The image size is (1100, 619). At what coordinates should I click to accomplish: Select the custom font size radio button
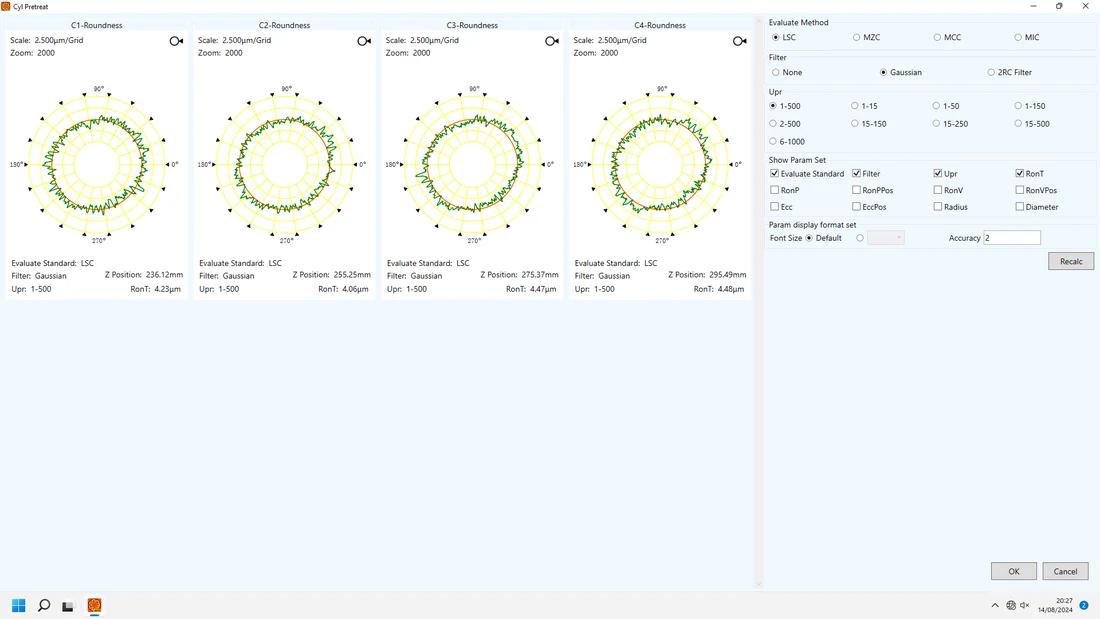859,238
